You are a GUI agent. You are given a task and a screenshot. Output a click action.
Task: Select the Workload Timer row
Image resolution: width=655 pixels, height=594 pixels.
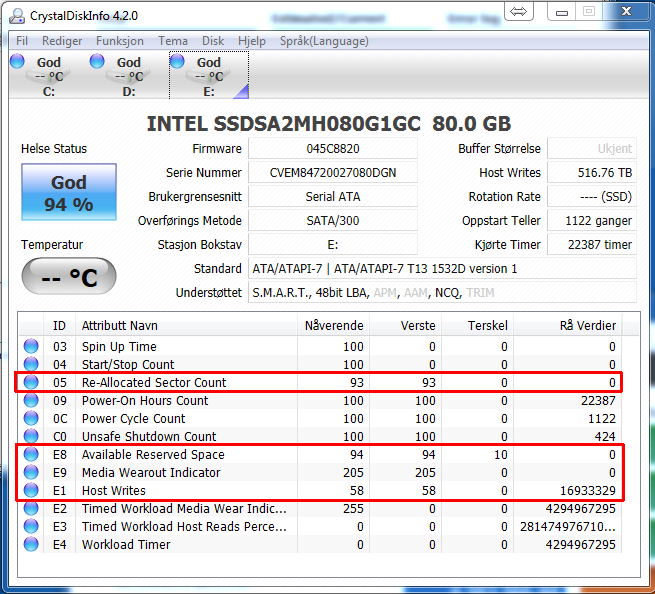320,544
